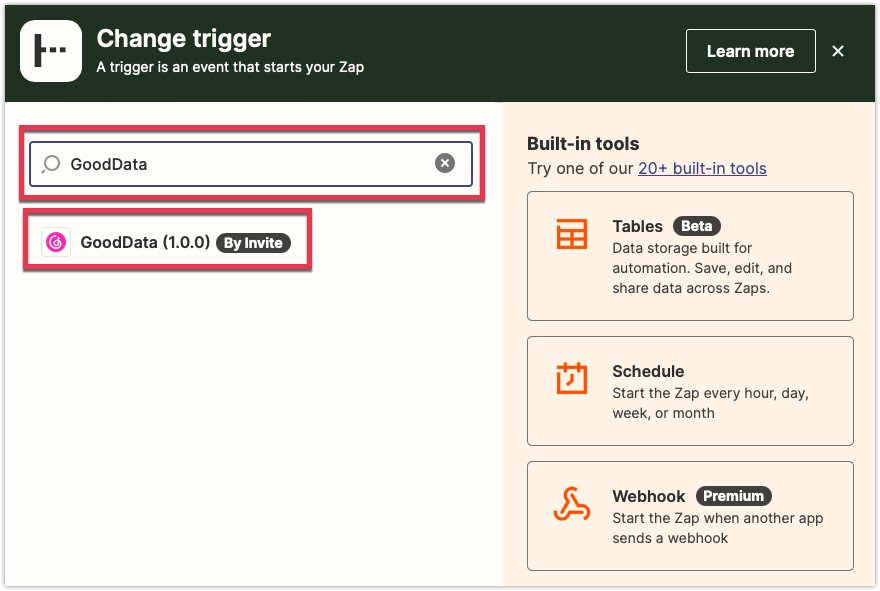Click 'Start the Zap when another app' text
The width and height of the screenshot is (880, 591).
(717, 528)
